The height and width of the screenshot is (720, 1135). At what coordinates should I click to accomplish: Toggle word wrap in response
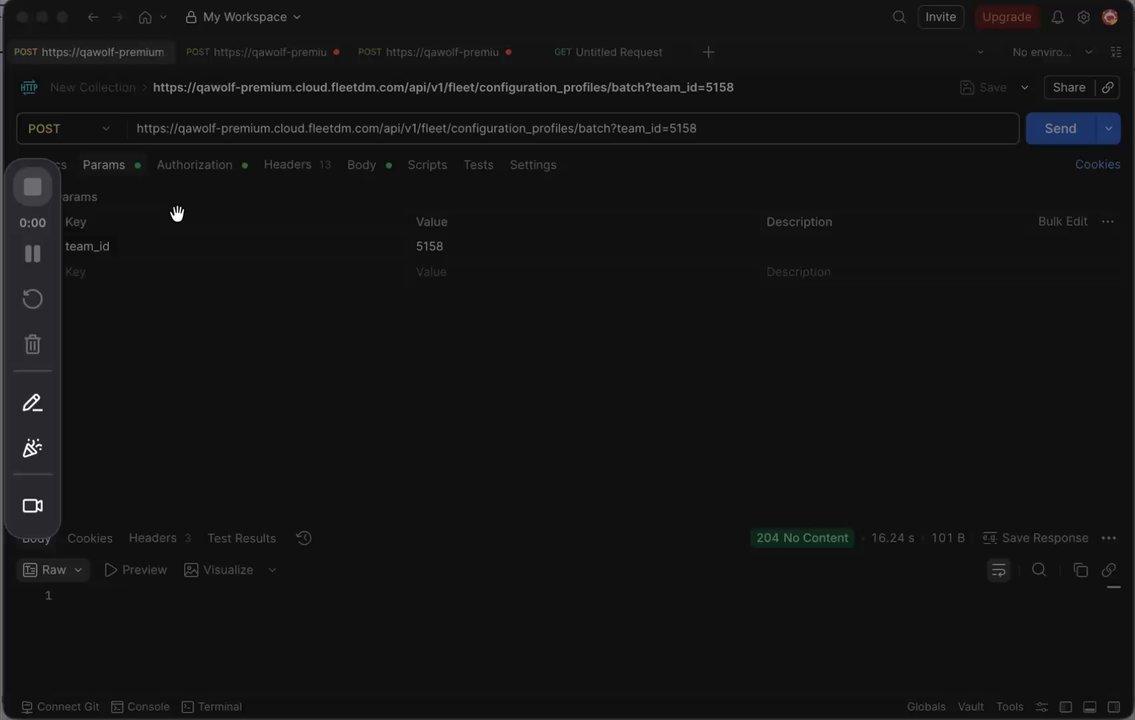click(999, 570)
